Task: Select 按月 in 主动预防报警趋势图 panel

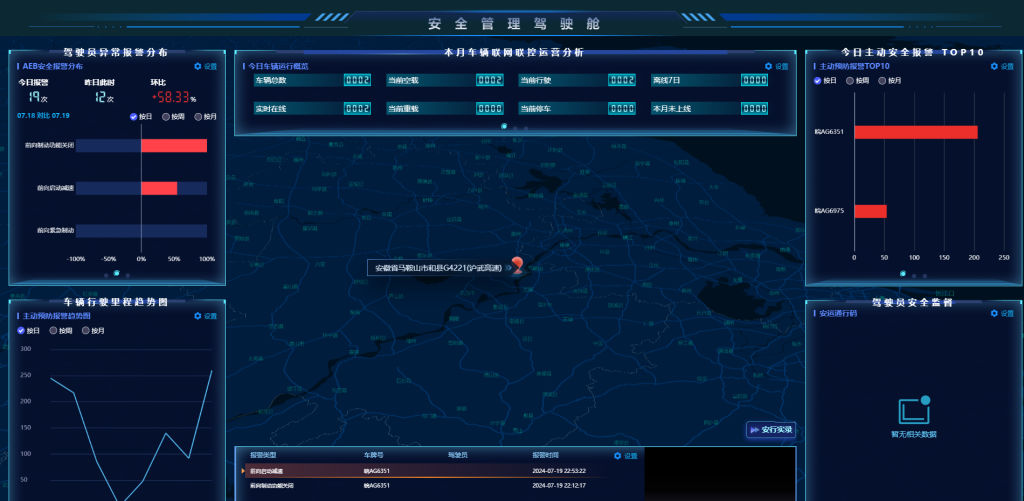Action: 93,331
